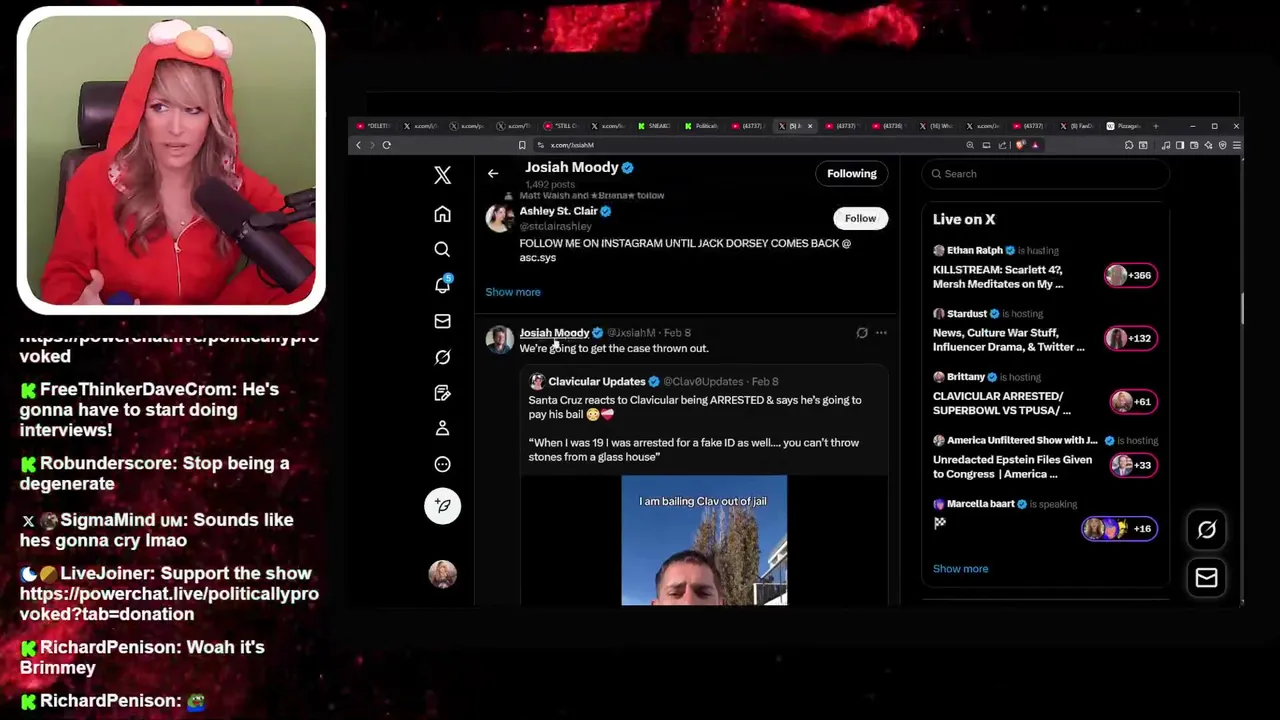
Task: Open Profile person icon in sidebar
Action: [442, 428]
